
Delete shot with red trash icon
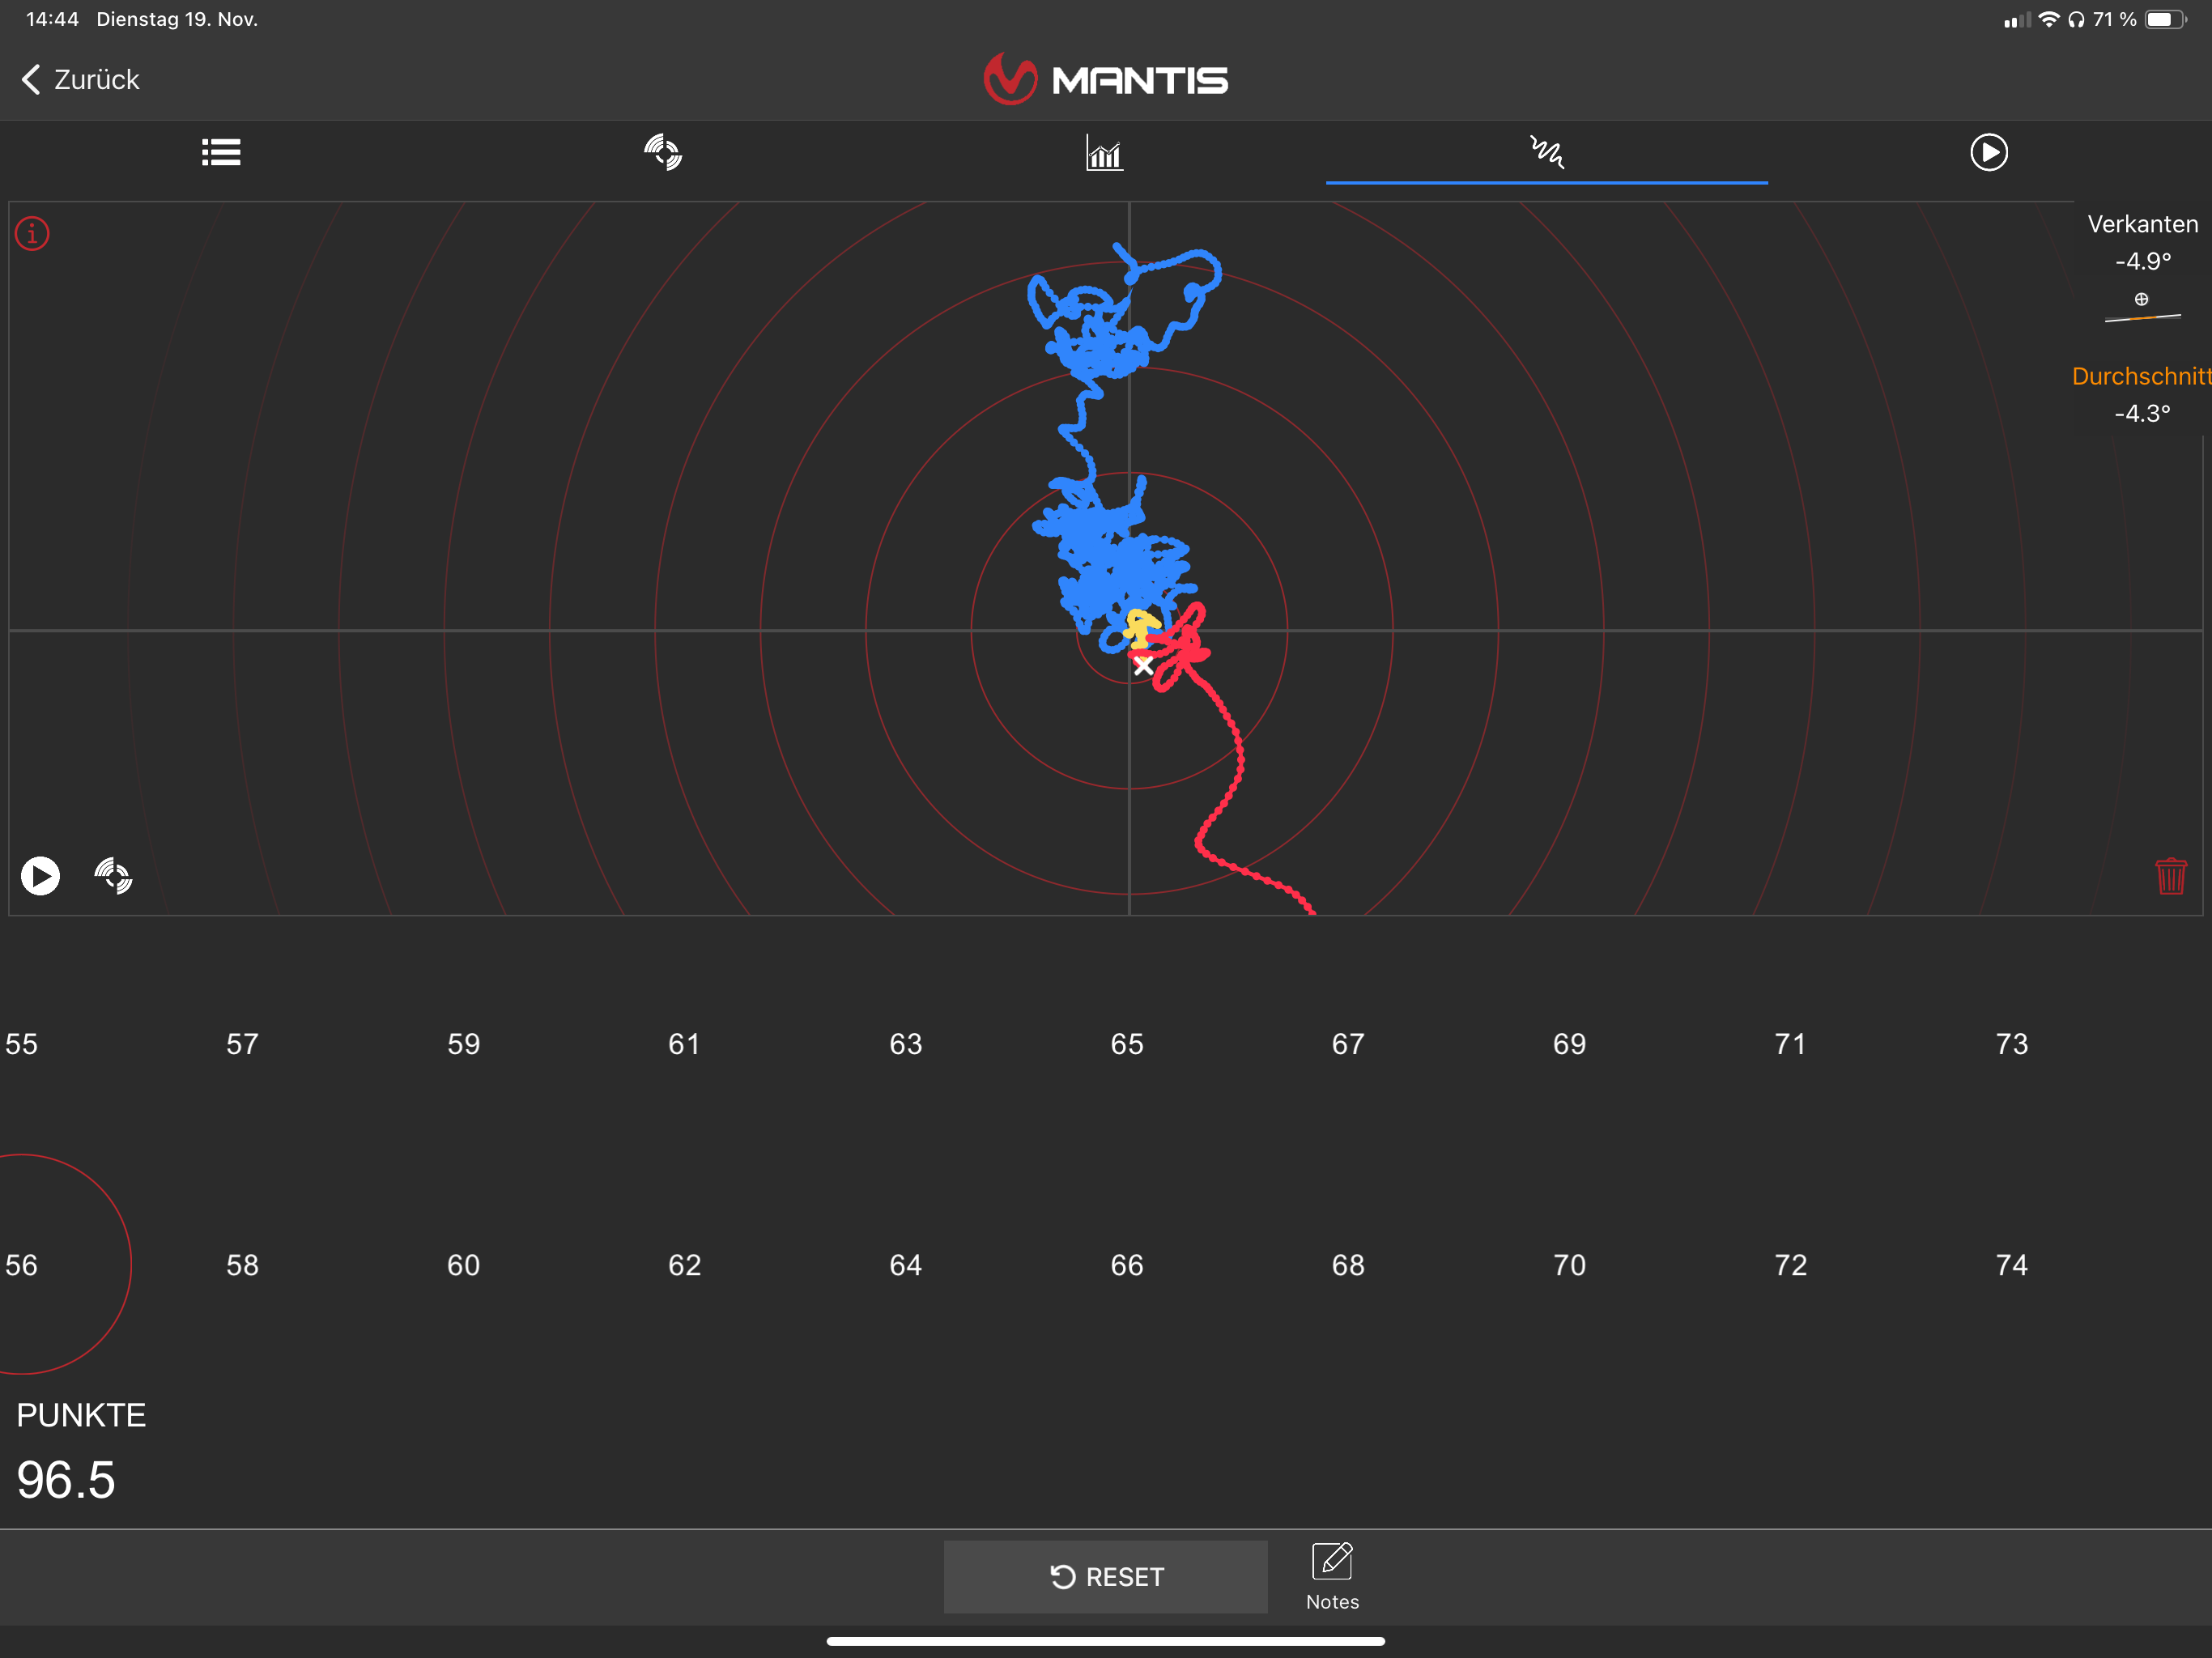click(x=2170, y=876)
